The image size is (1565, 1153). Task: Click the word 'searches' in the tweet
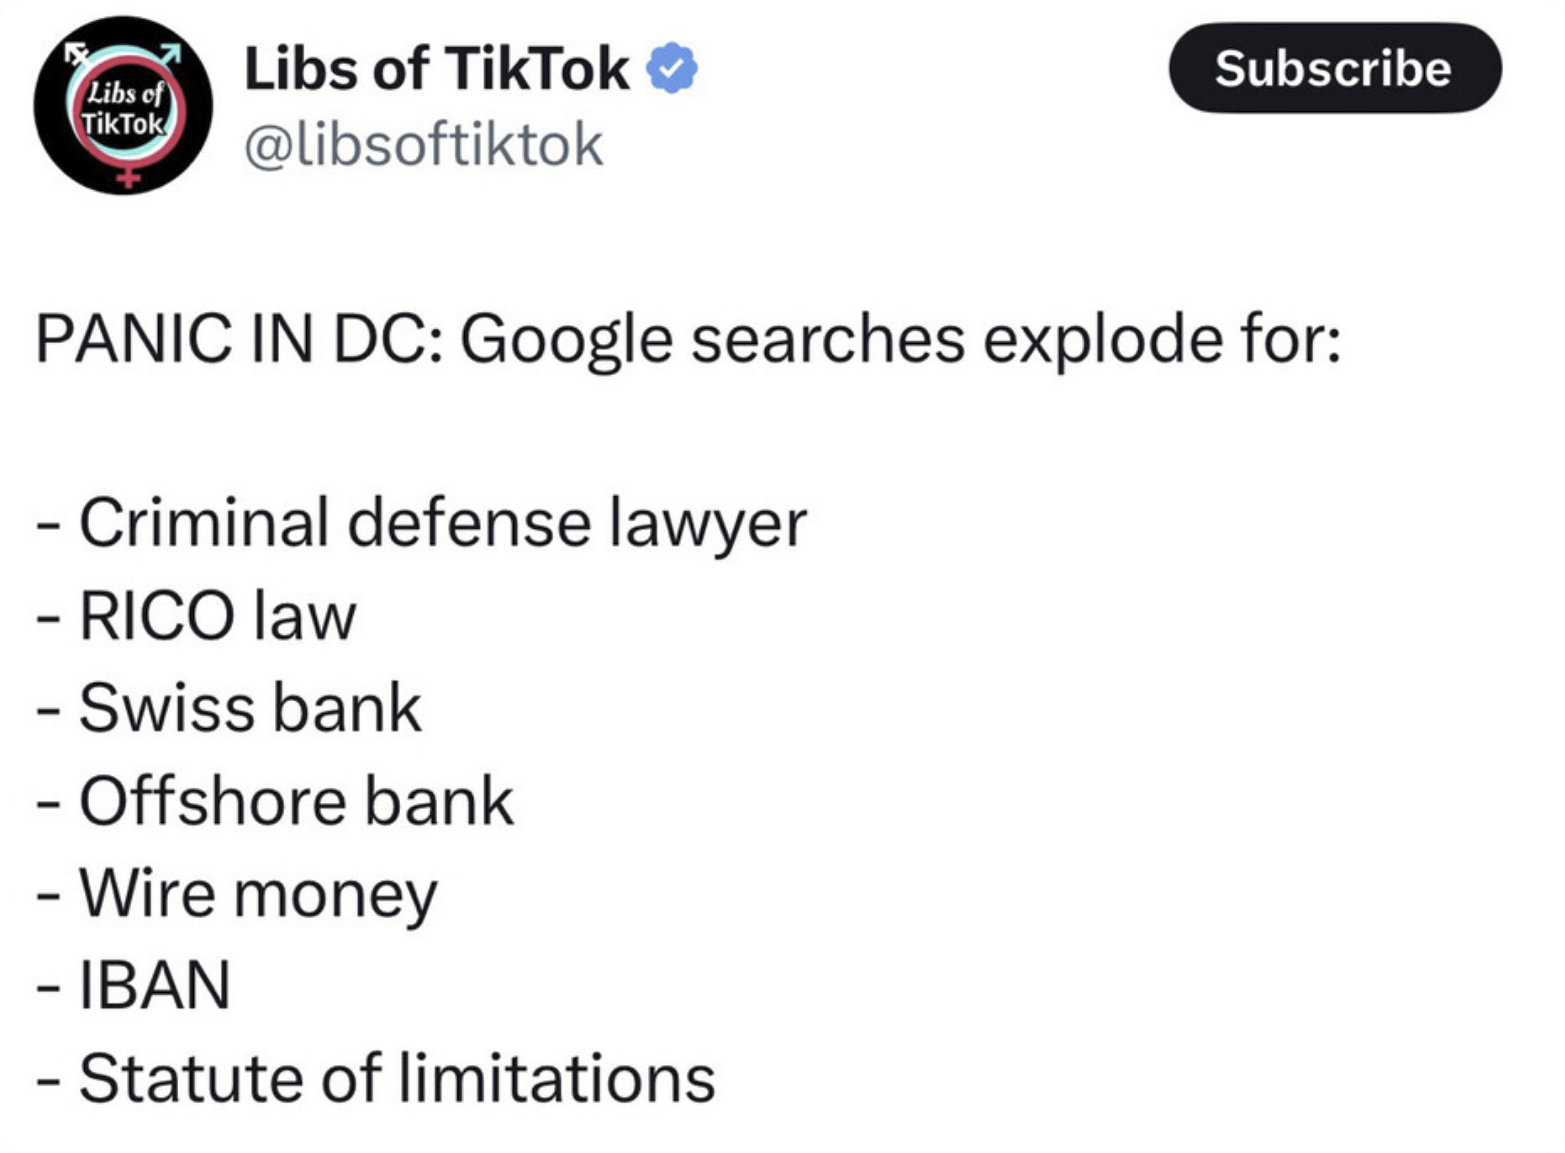(827, 338)
